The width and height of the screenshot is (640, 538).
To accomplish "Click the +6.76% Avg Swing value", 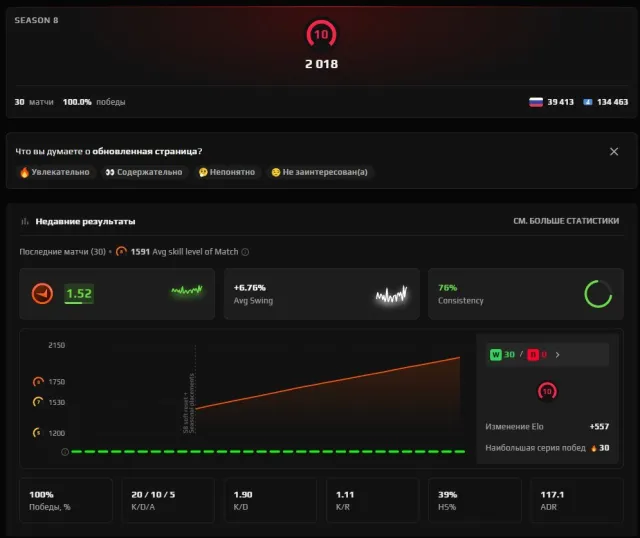I will tap(249, 288).
